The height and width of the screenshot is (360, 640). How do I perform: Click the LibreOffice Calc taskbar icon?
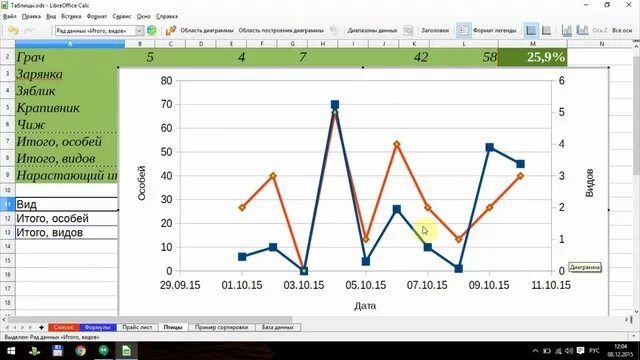point(127,351)
